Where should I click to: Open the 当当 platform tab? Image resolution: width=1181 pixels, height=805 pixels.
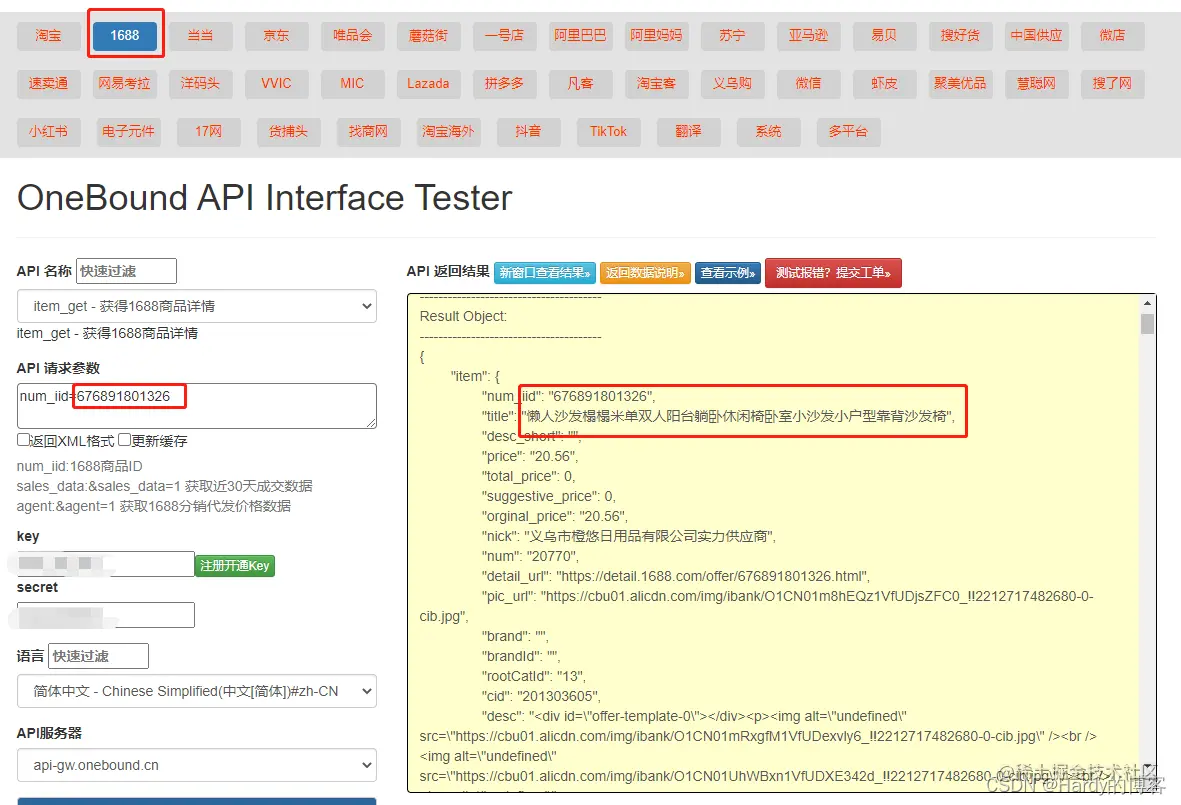pos(200,35)
